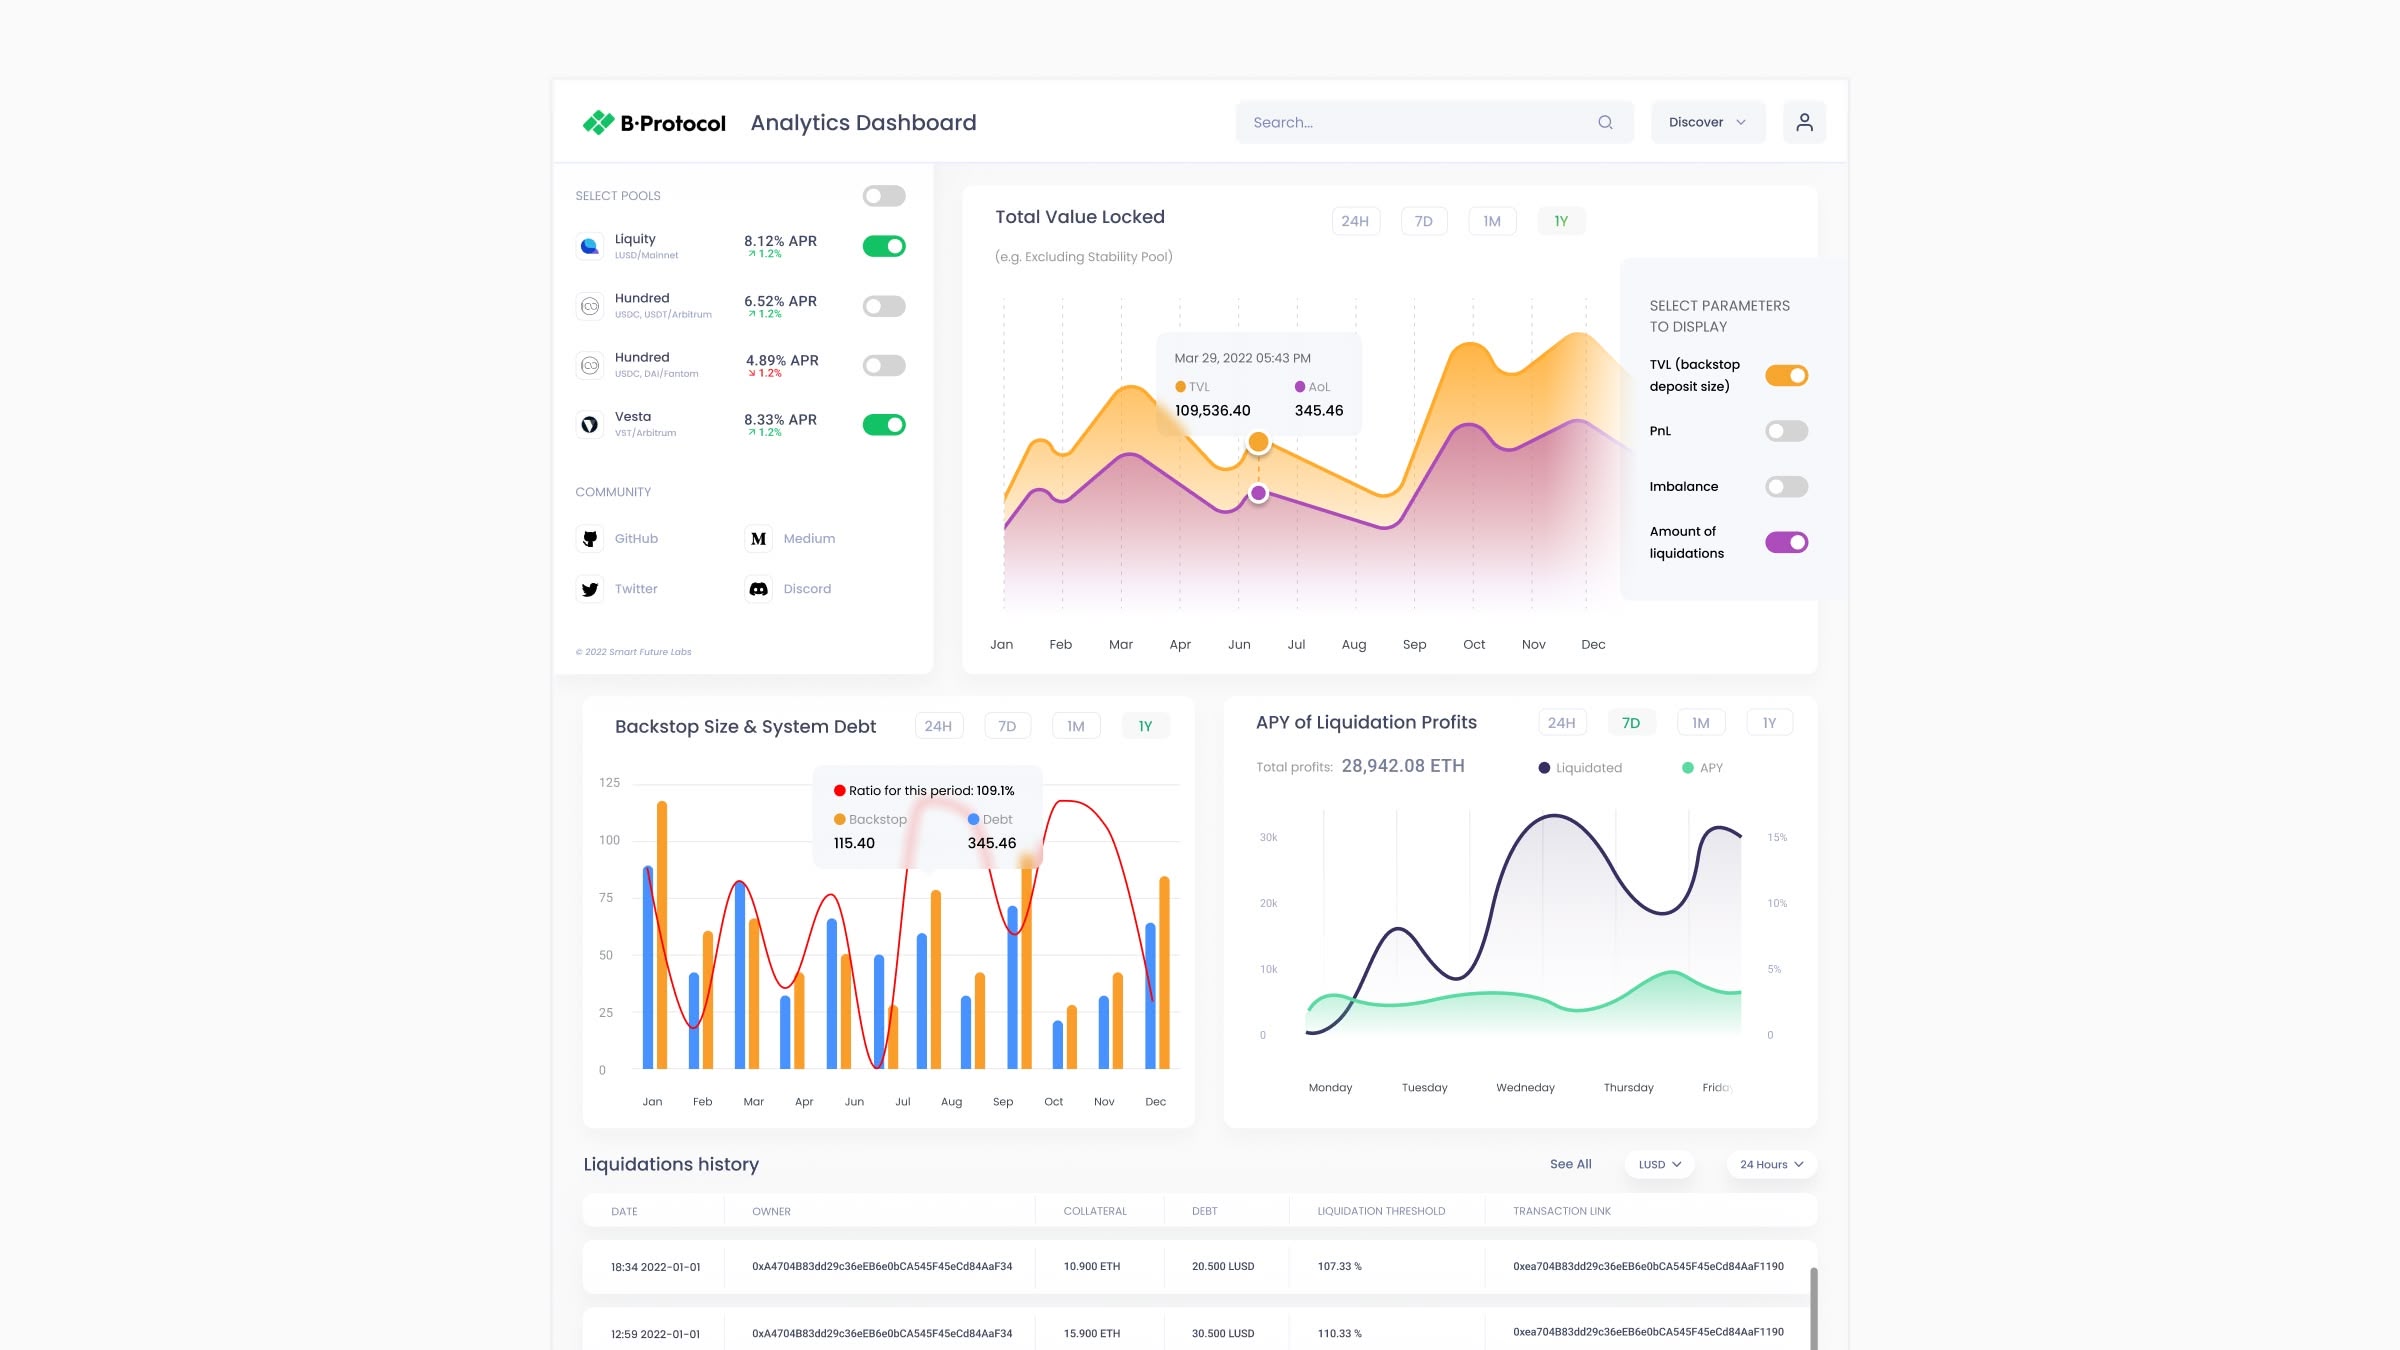Enable the Hundred 6.52% APR toggle
2400x1350 pixels.
(884, 306)
